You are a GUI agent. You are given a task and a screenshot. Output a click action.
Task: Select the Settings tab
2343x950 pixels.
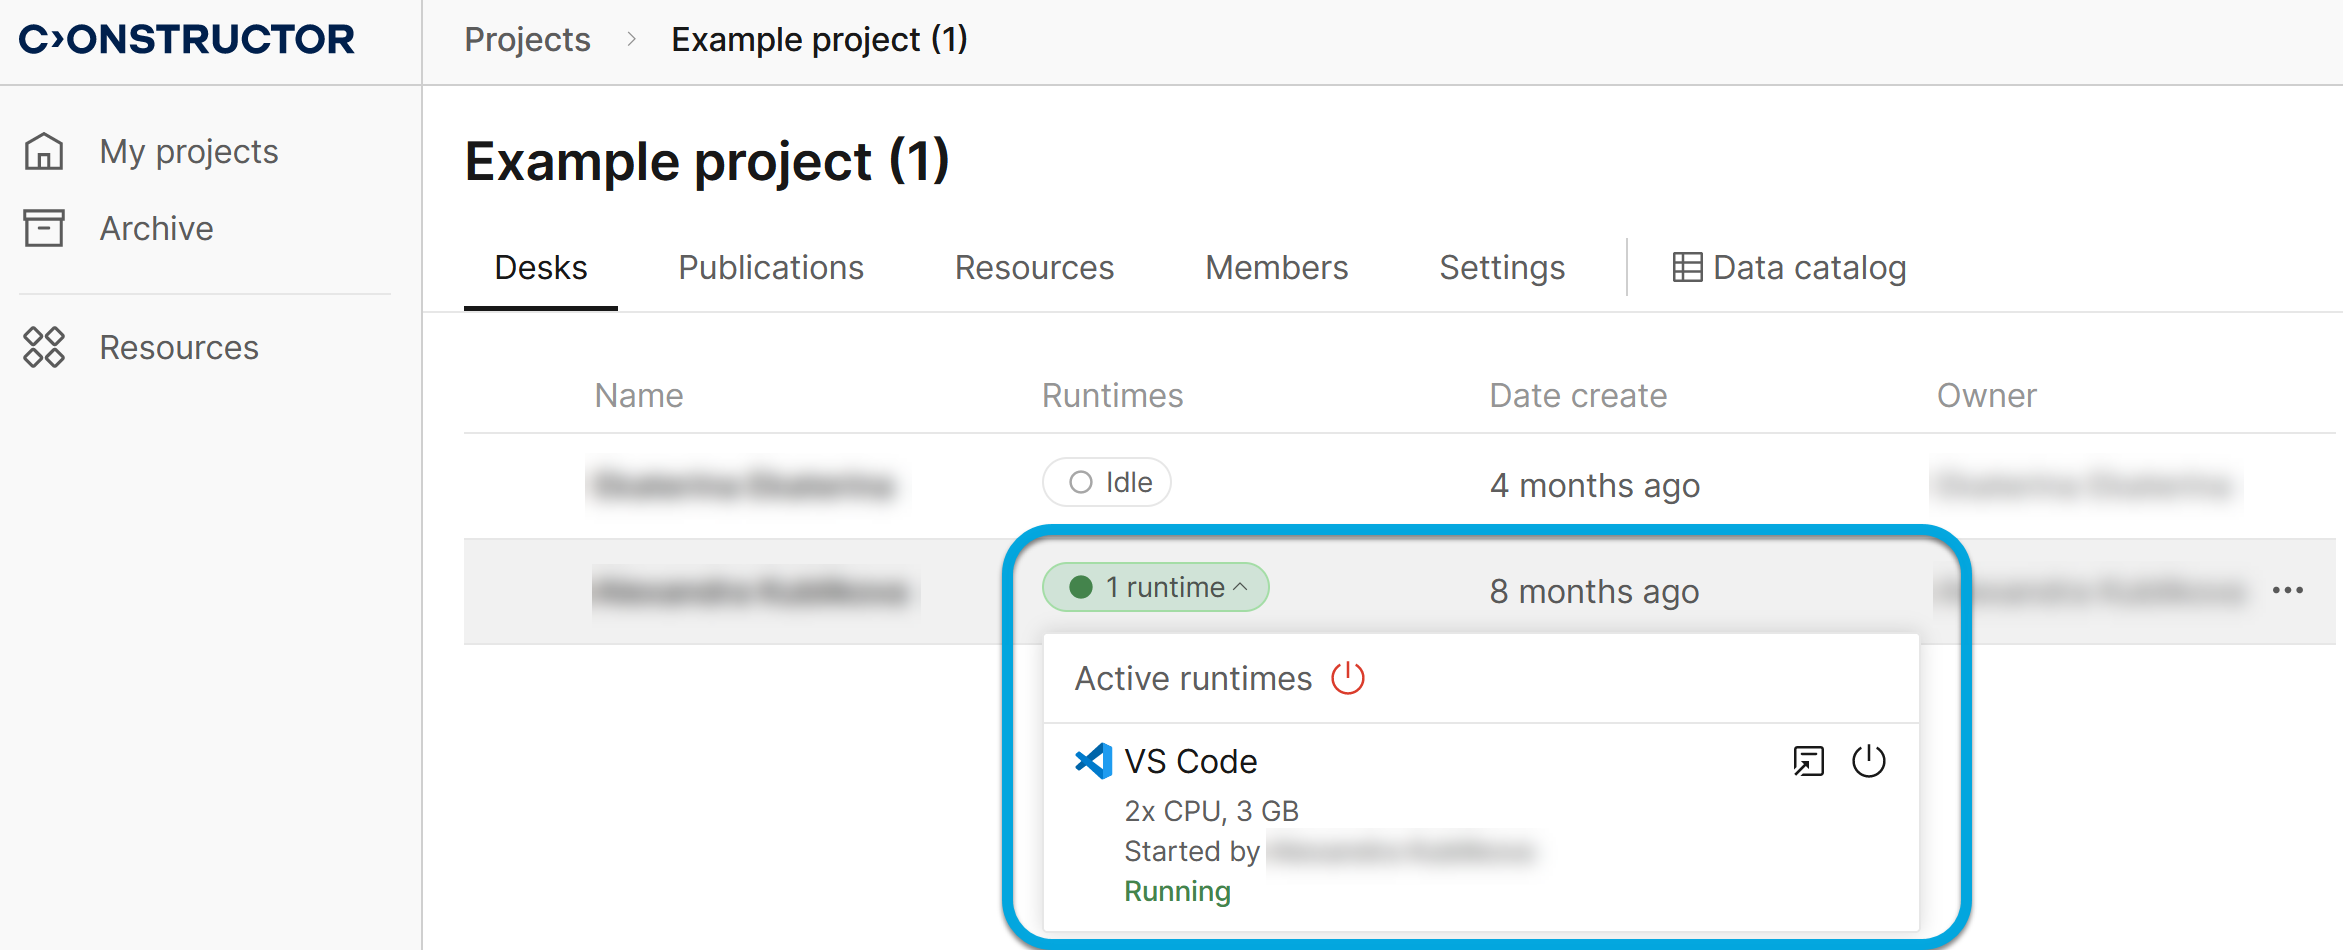point(1501,268)
